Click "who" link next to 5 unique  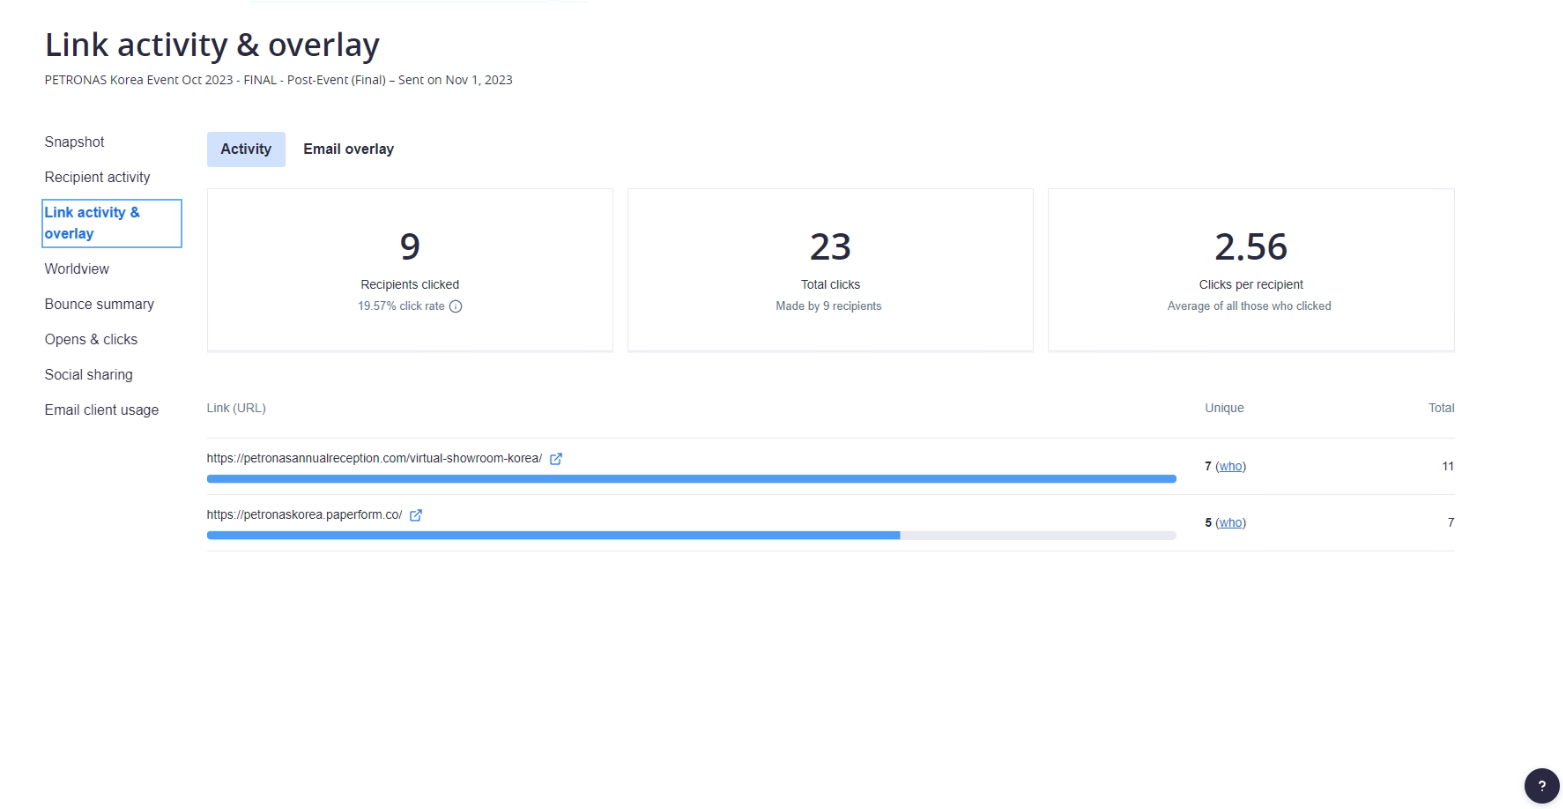click(1231, 523)
